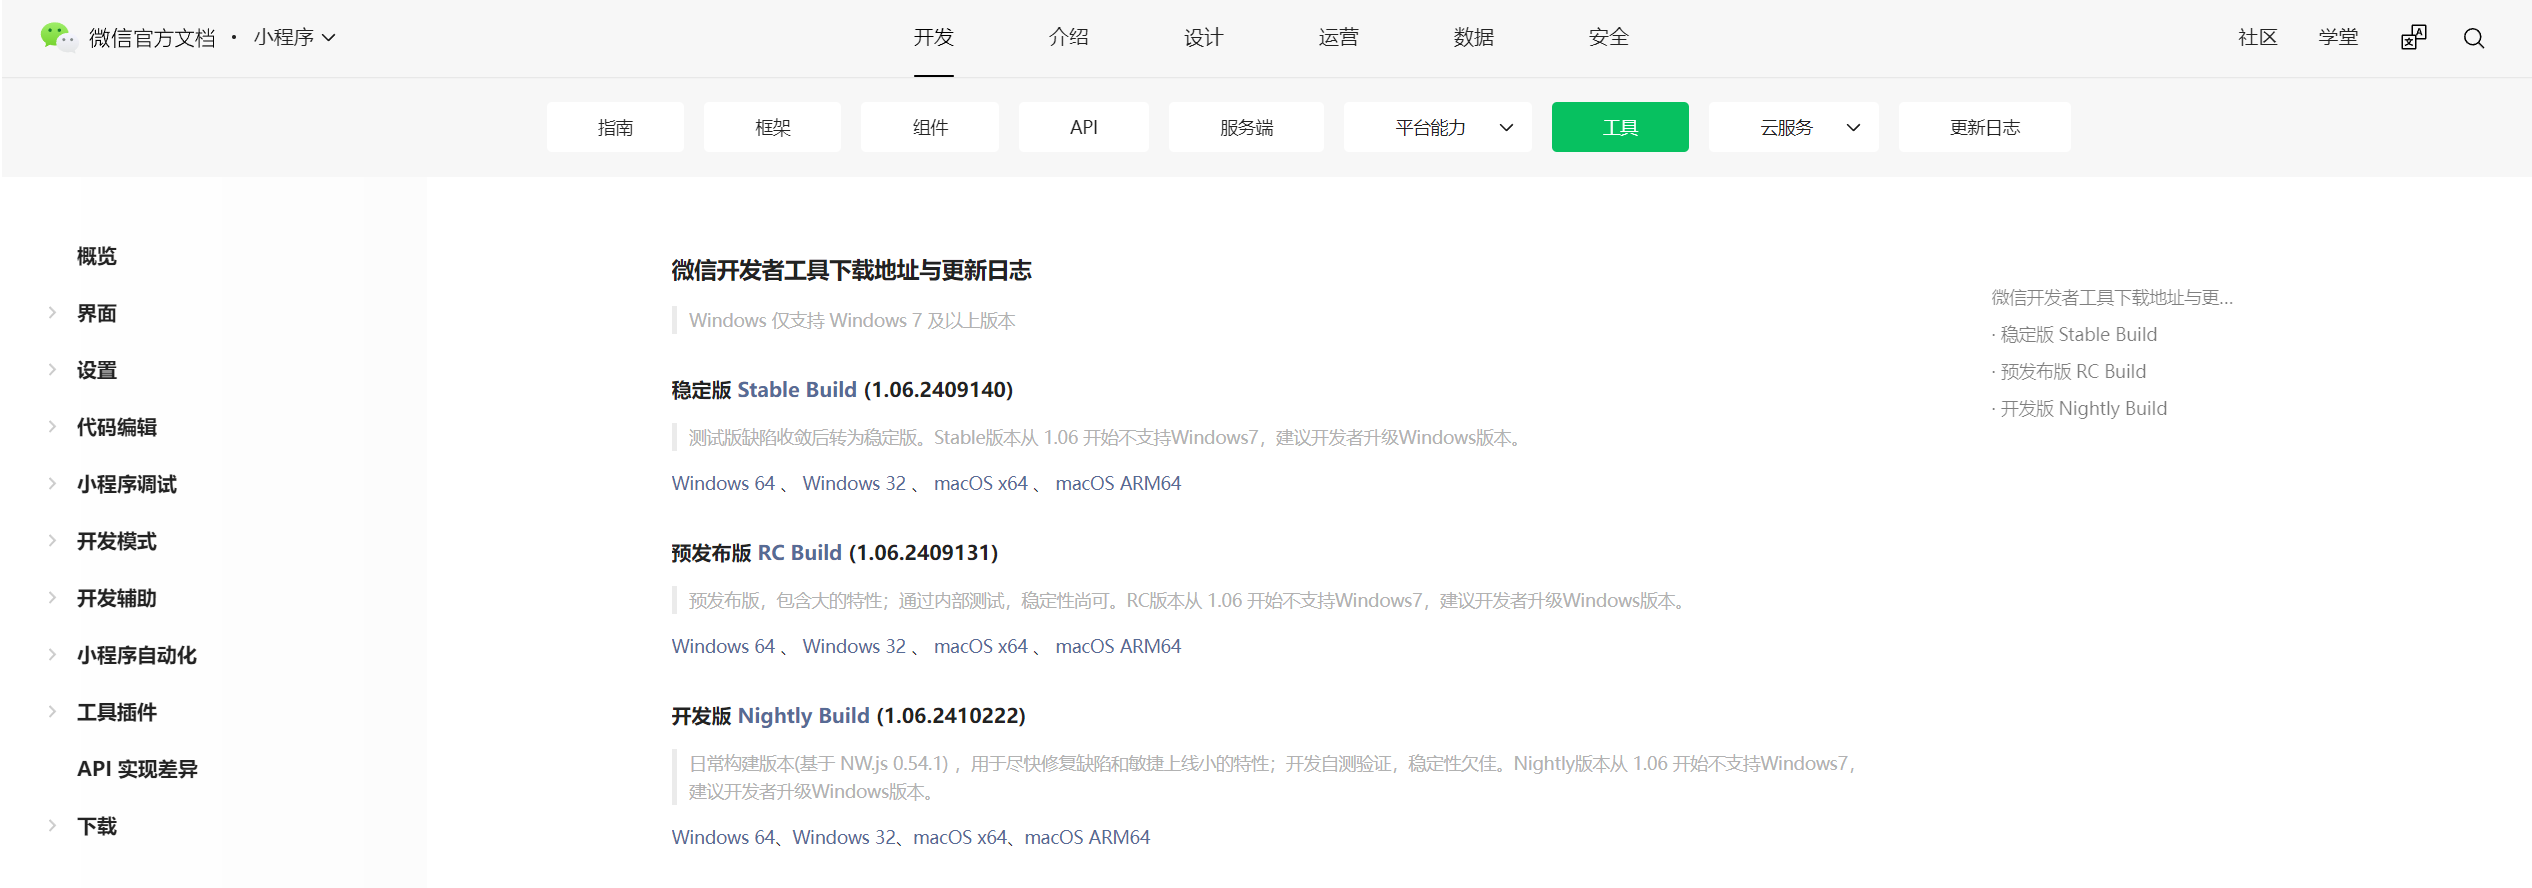2532x888 pixels.
Task: Download Stable Build for macOS x64
Action: click(981, 483)
